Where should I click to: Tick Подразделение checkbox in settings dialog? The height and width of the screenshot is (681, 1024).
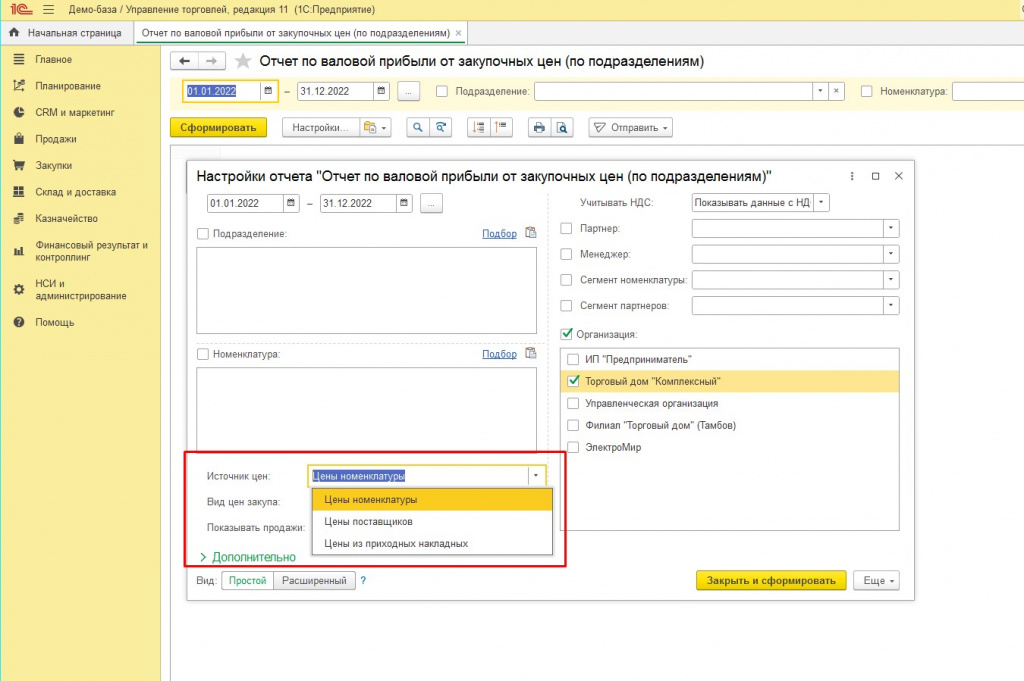click(203, 234)
